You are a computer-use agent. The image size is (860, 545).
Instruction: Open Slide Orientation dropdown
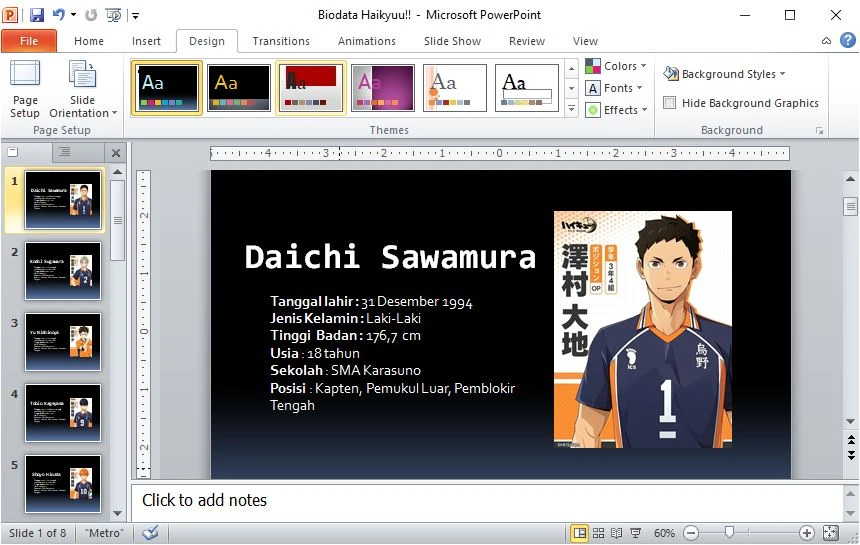click(x=83, y=89)
